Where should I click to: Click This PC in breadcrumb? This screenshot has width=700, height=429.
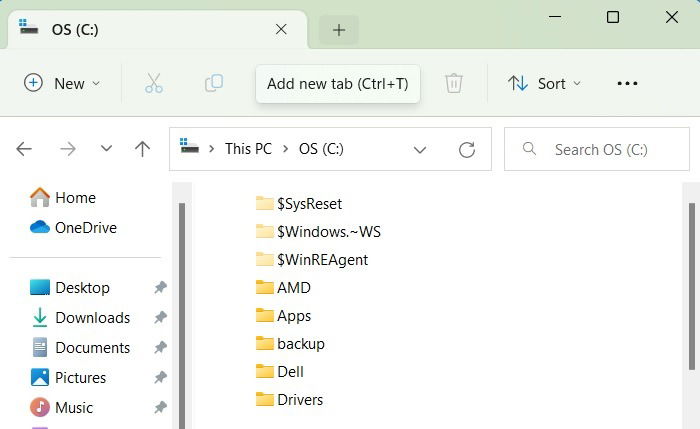coord(248,149)
